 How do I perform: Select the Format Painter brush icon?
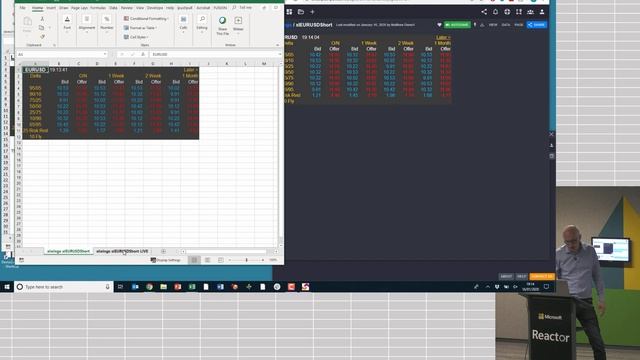click(x=42, y=36)
